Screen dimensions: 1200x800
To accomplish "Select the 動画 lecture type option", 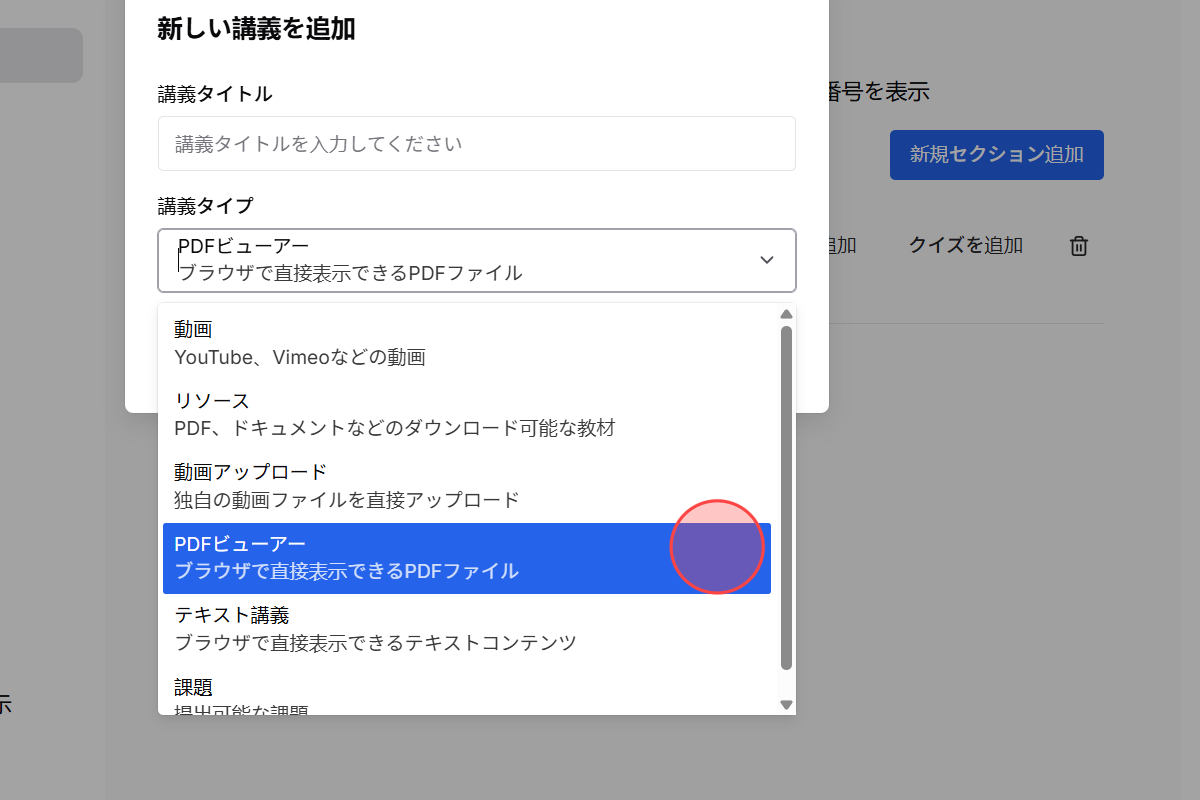I will [400, 342].
